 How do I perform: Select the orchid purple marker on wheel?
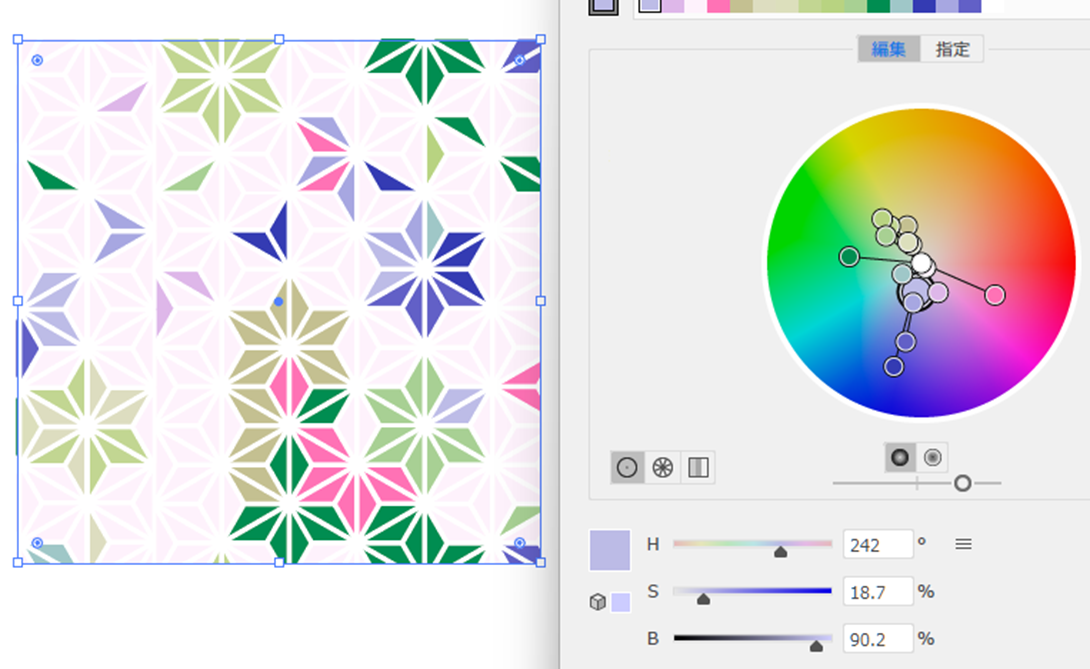938,292
